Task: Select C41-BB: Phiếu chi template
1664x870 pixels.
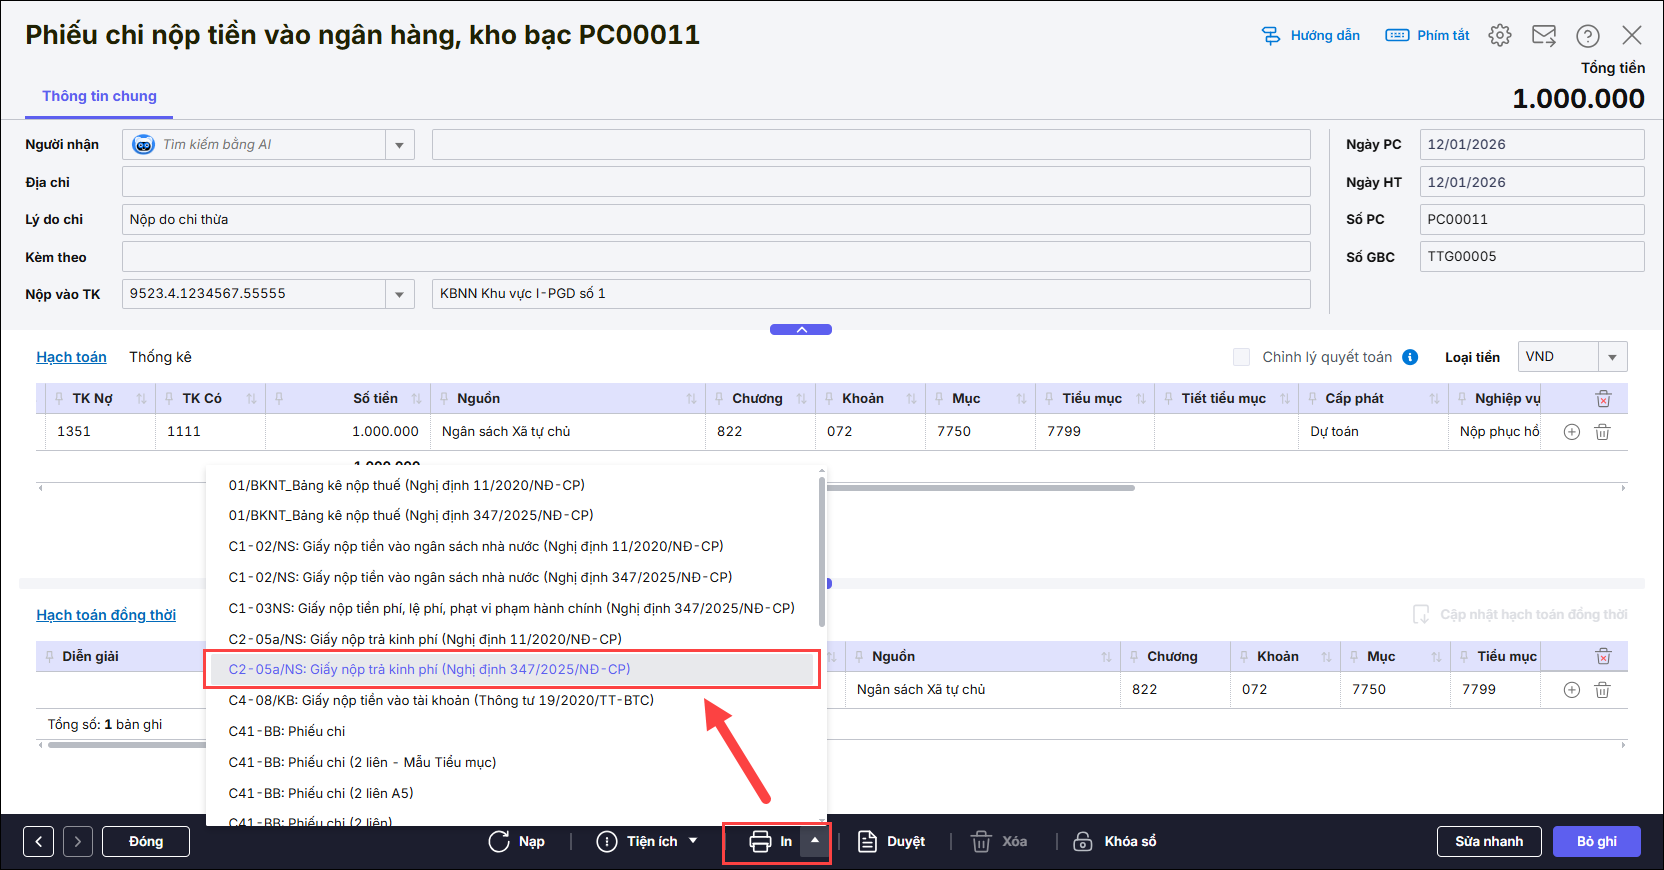Action: (287, 731)
